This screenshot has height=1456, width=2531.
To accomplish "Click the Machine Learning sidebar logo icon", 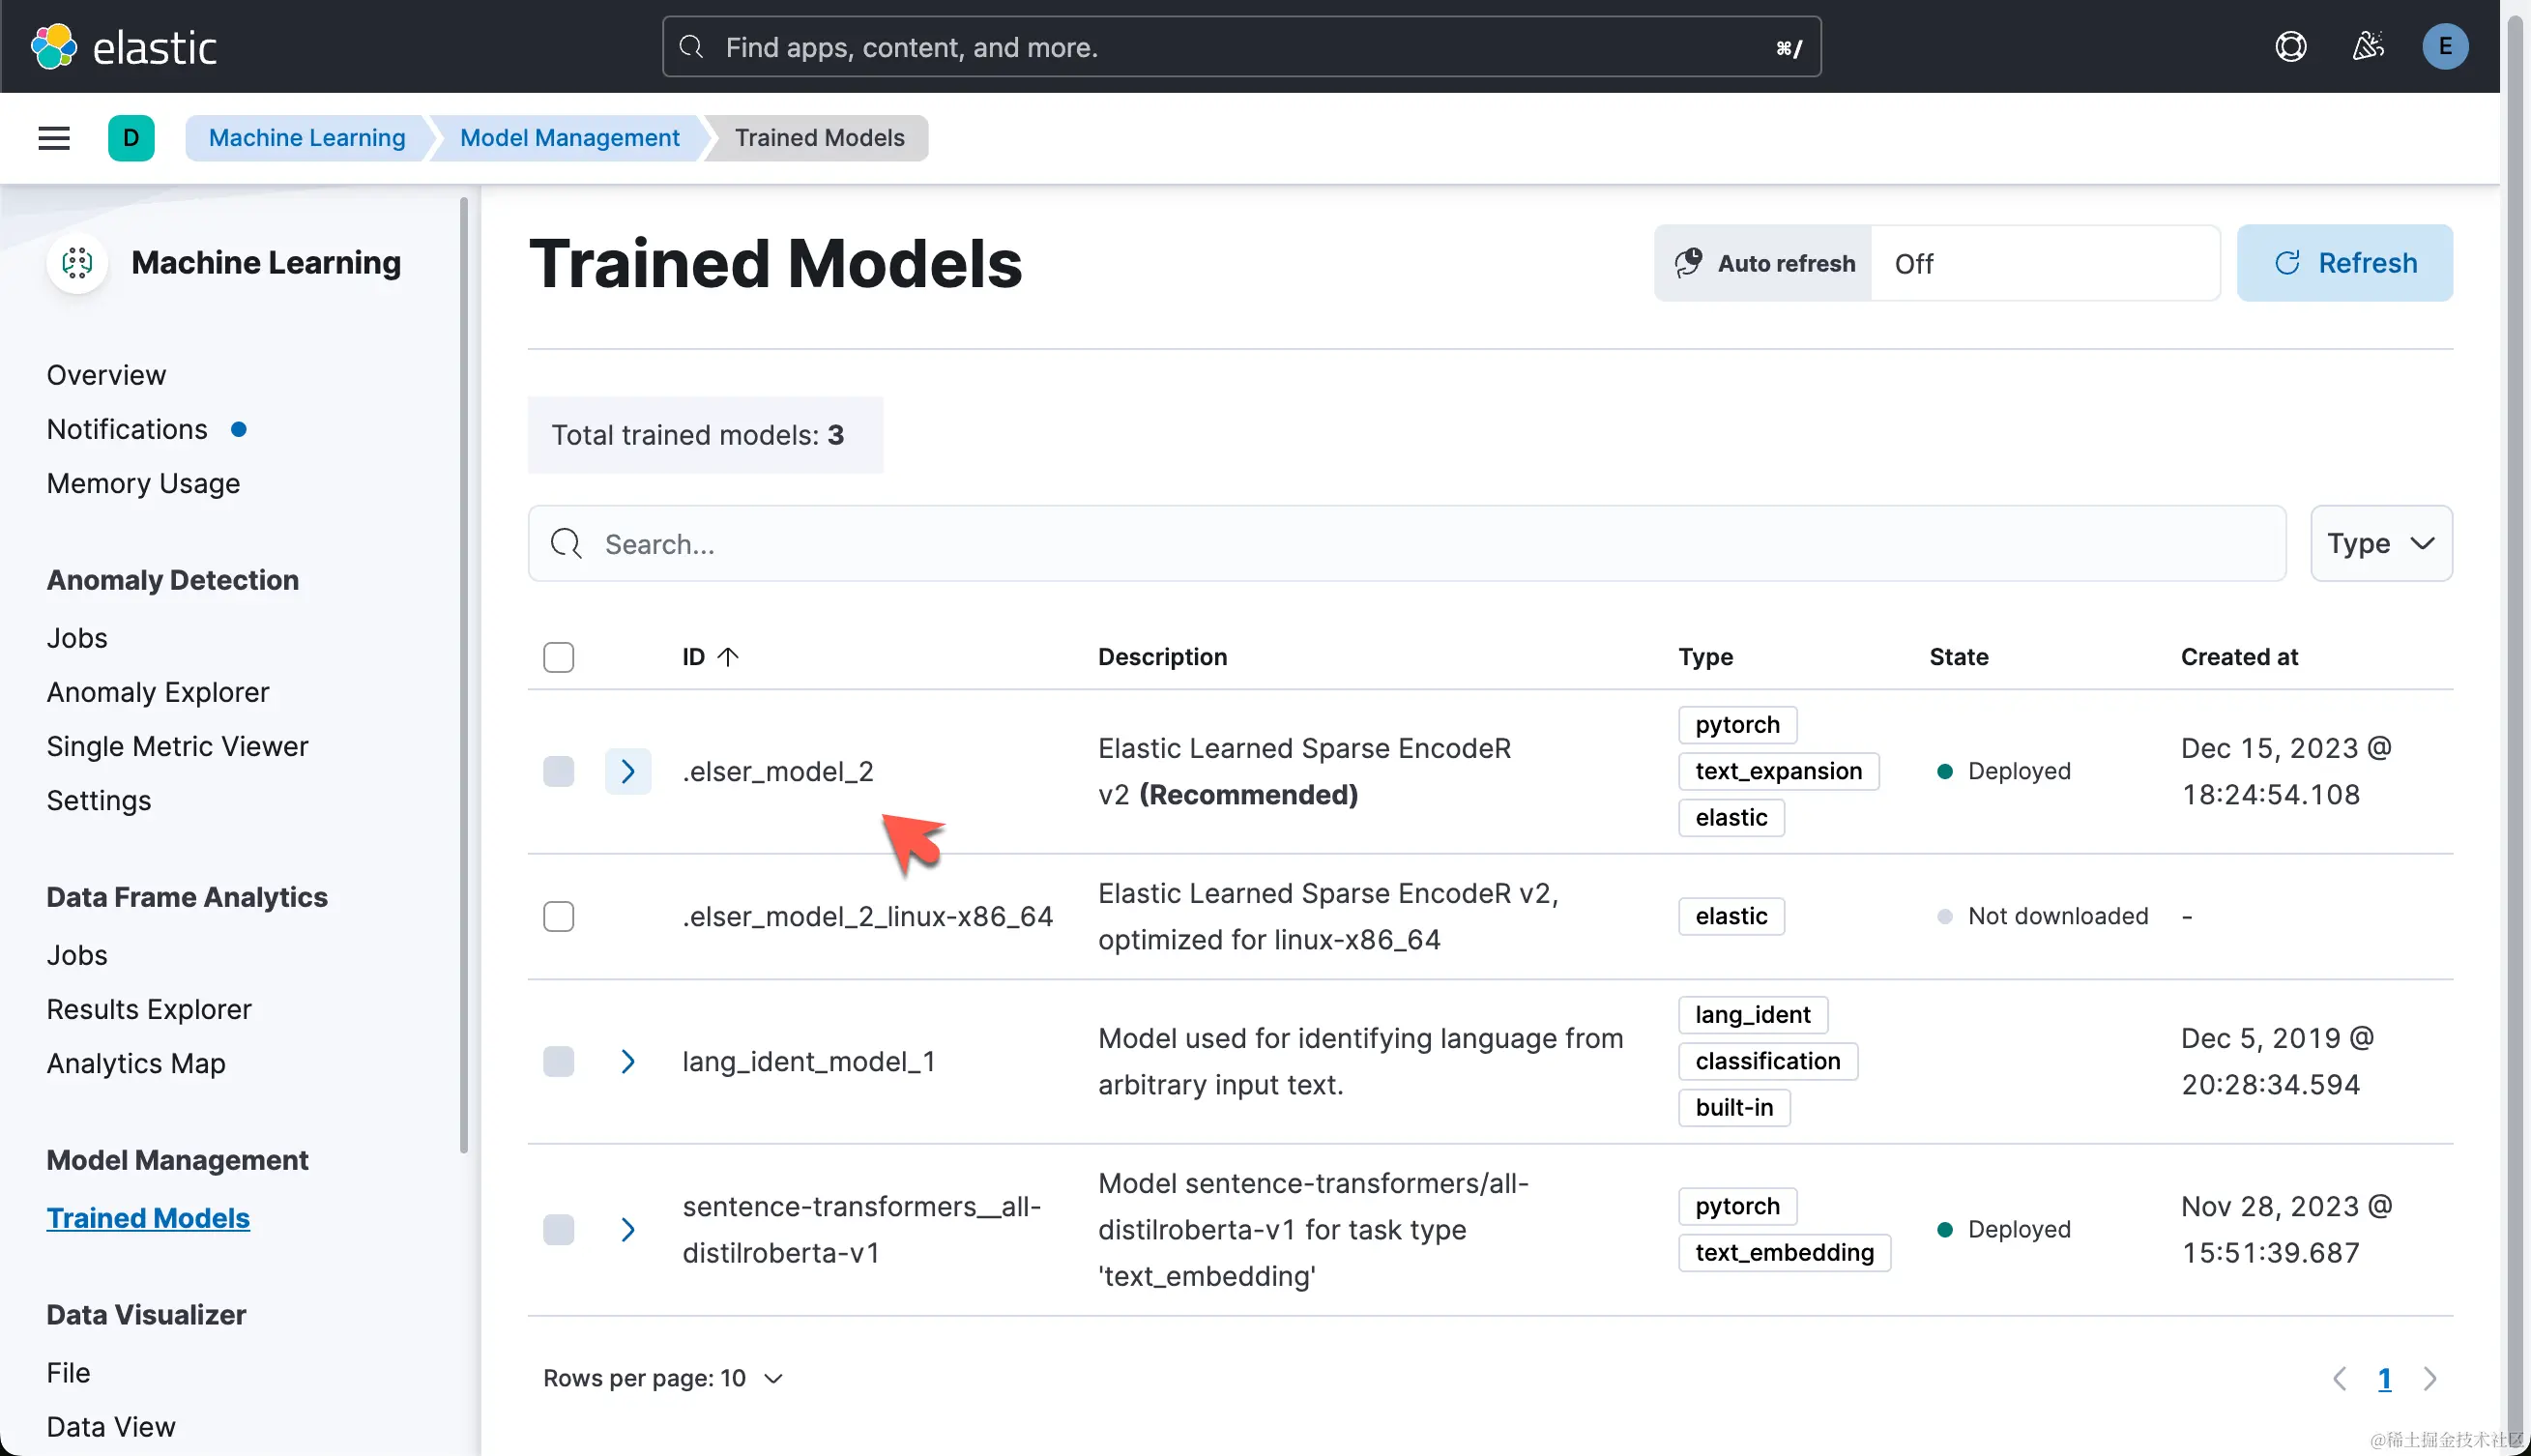I will [77, 263].
